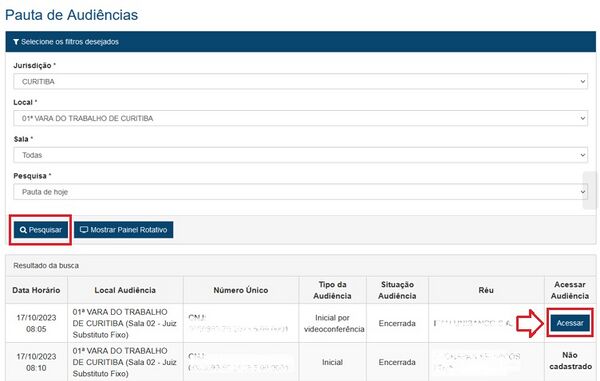Click the Pesquisar search button

41,230
